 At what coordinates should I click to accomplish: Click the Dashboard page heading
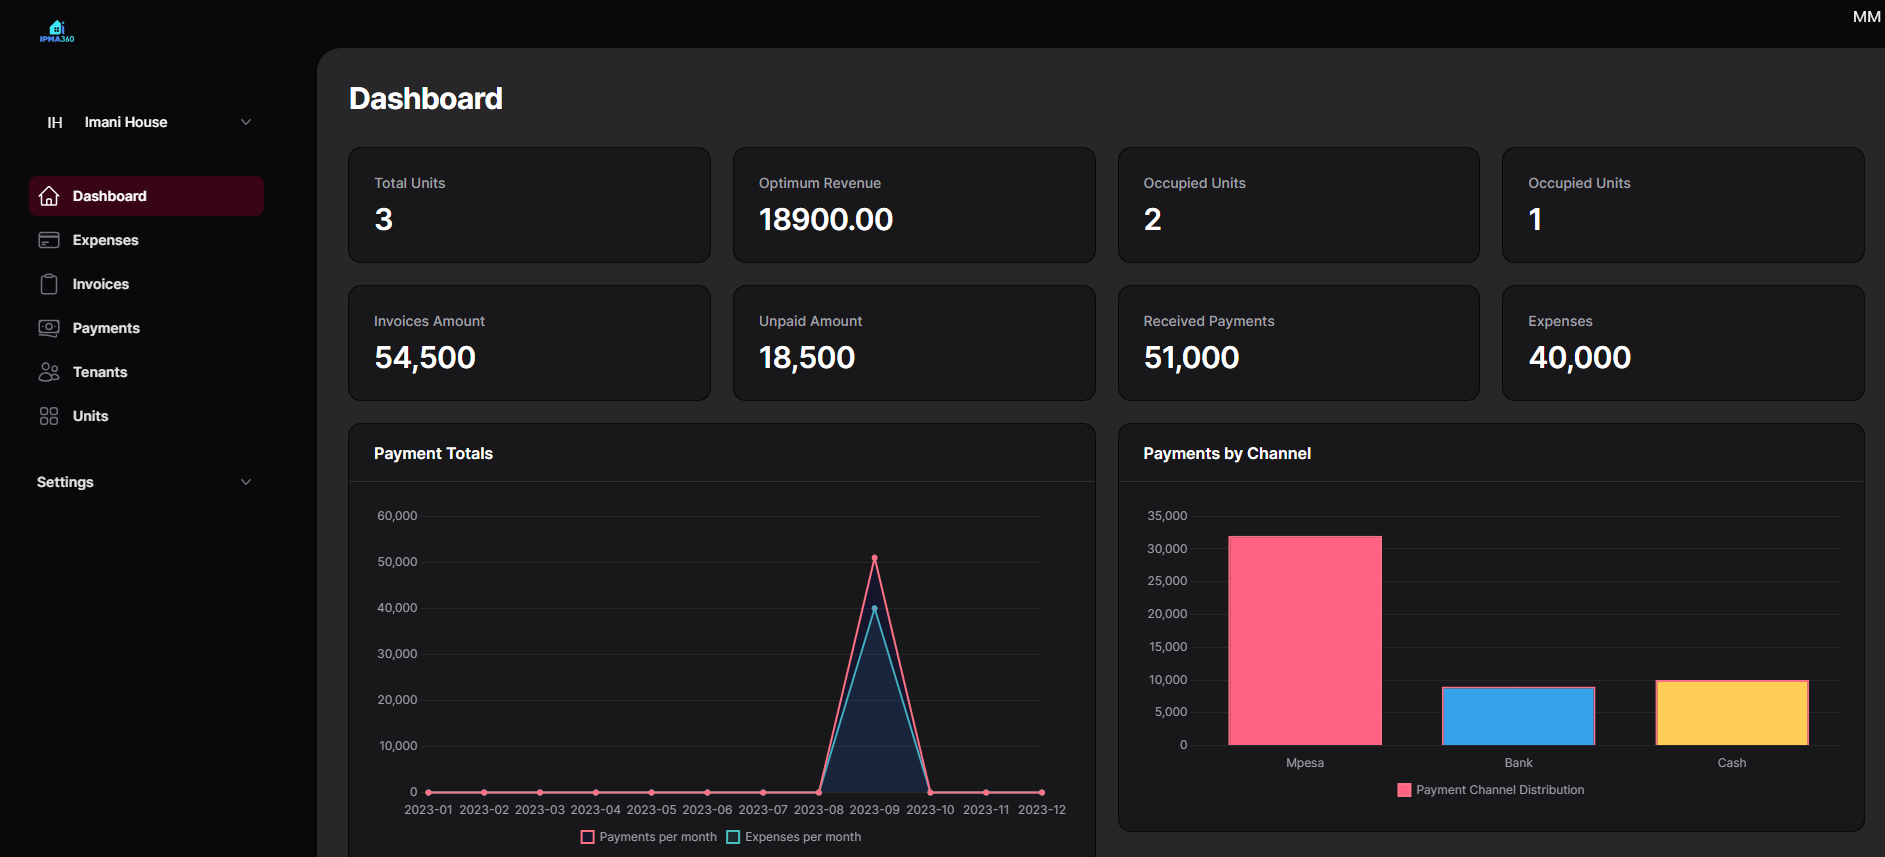(x=426, y=98)
